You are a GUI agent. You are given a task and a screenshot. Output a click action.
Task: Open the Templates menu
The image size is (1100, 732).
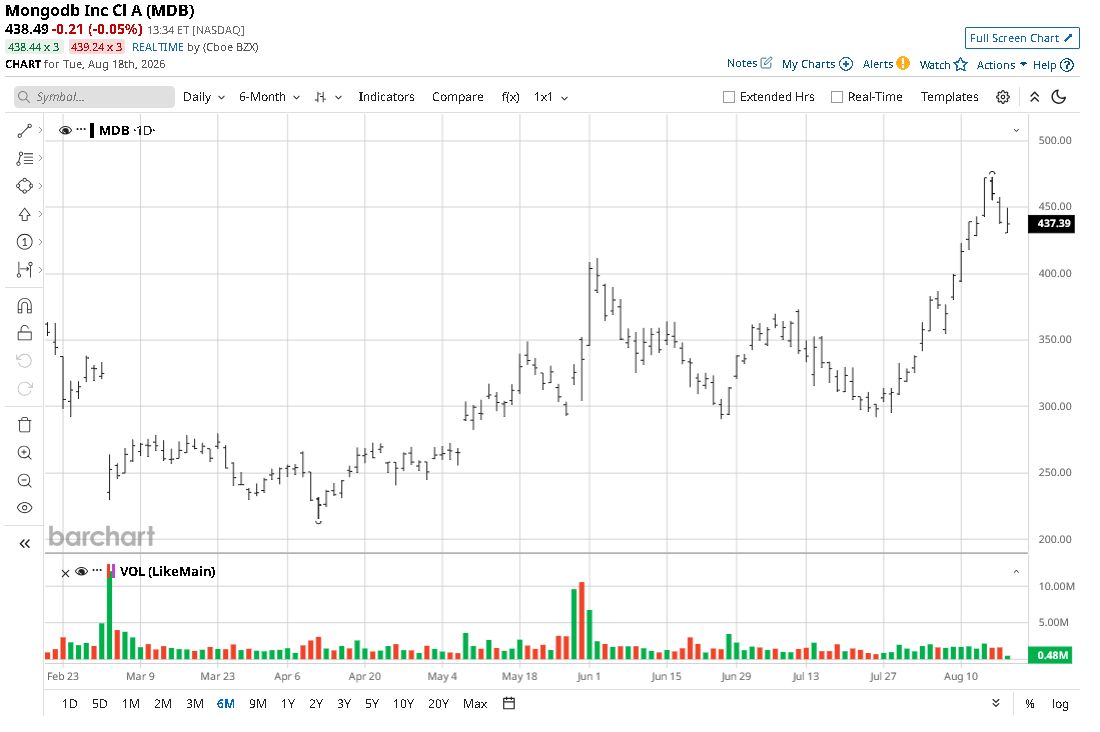click(x=949, y=97)
